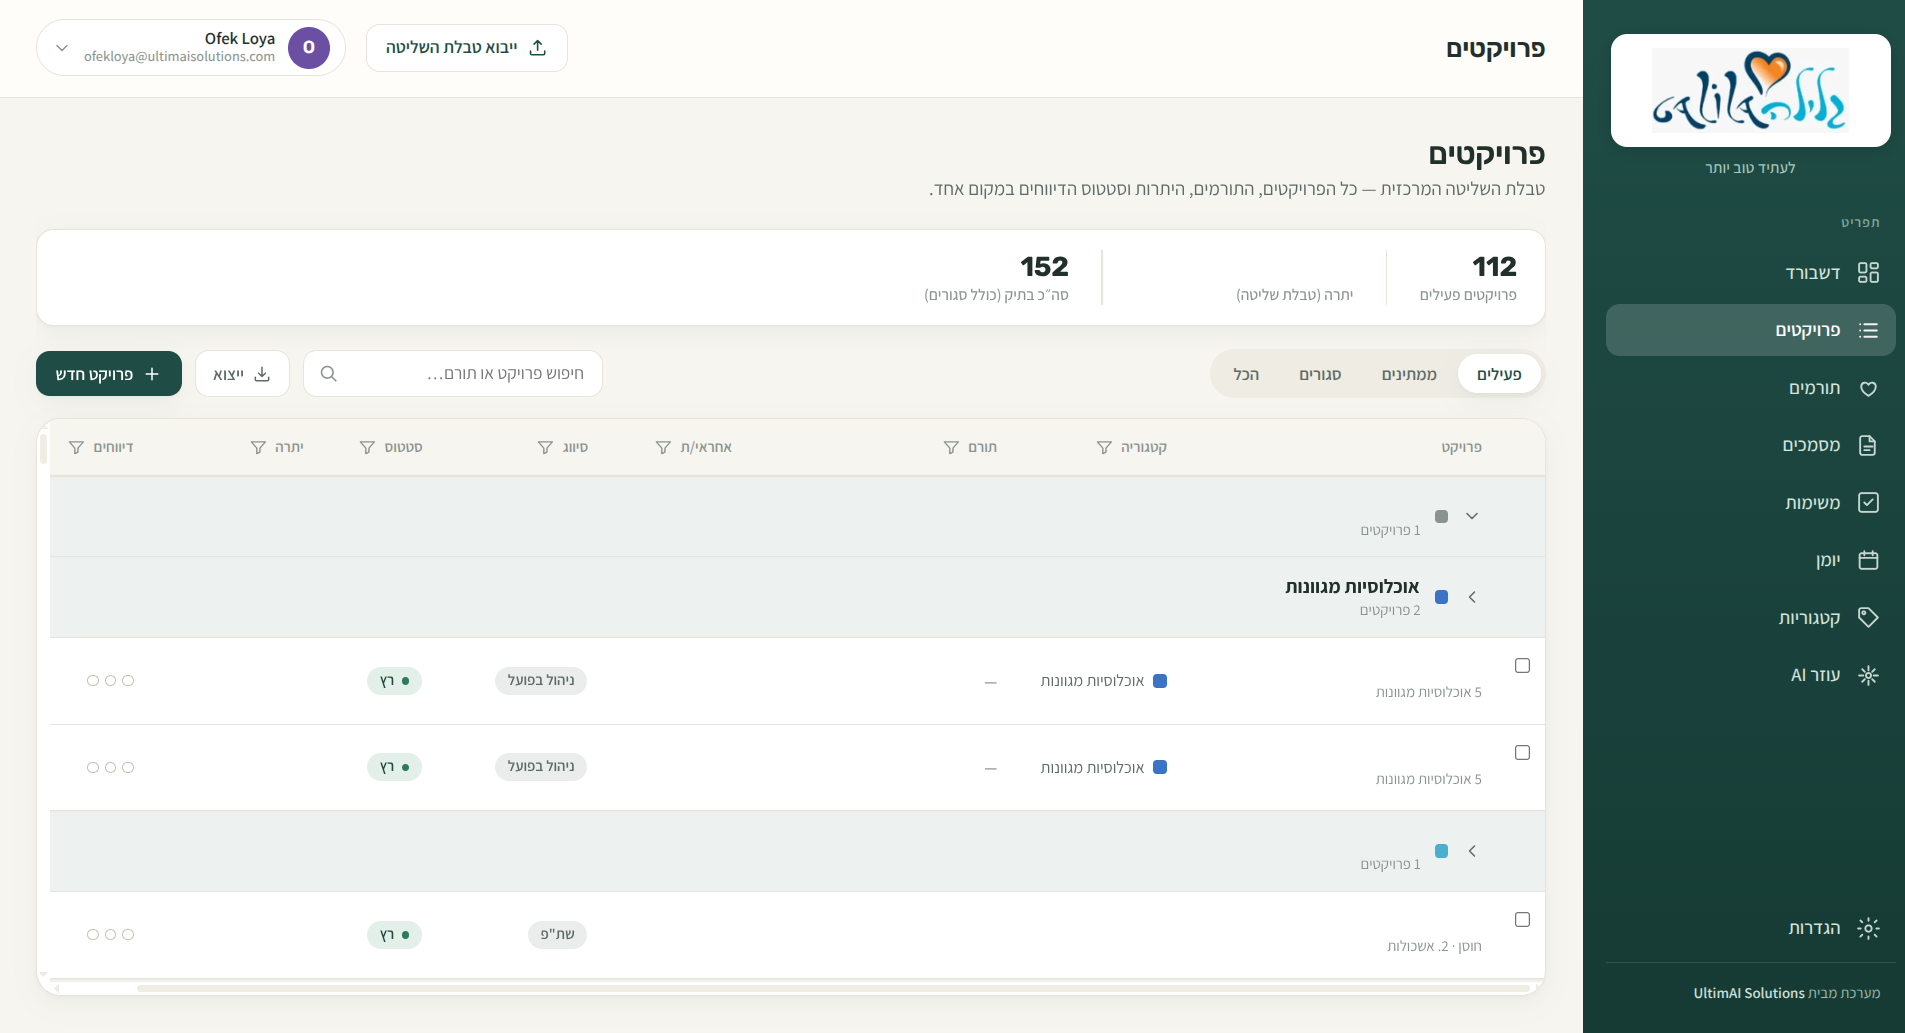Screen dimensions: 1905x1033
Task: Filter the סיווג column
Action: tap(545, 447)
